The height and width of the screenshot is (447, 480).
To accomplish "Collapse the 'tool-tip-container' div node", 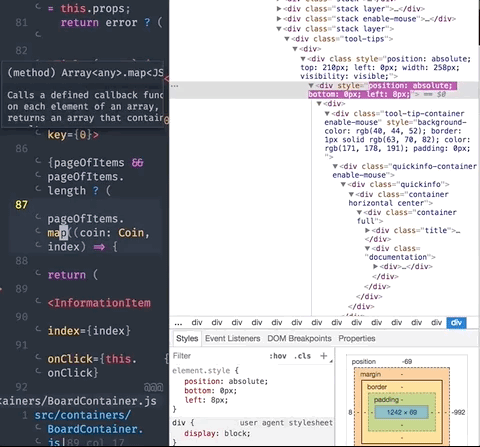I will click(x=327, y=113).
